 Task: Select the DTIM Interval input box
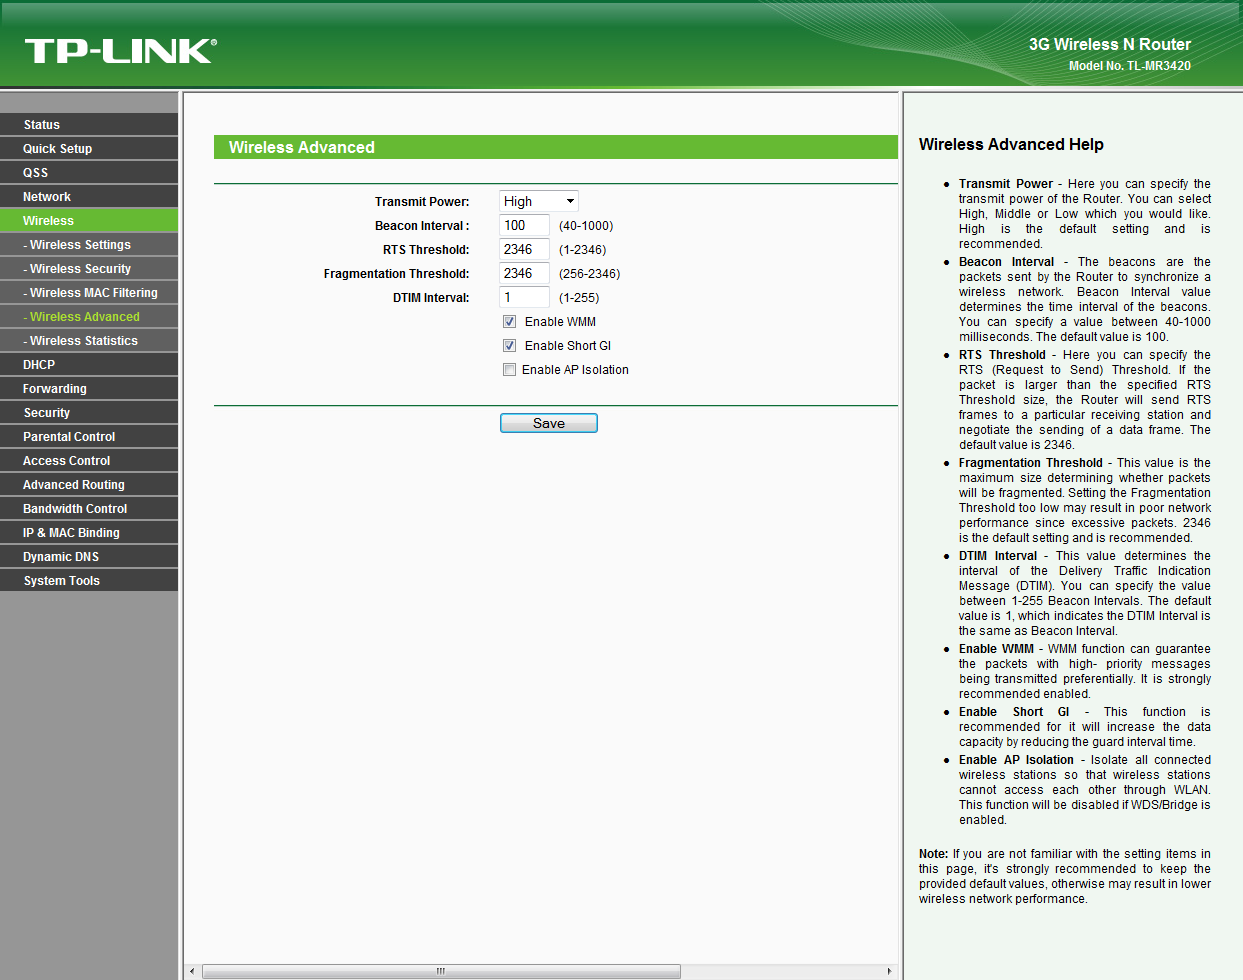pyautogui.click(x=524, y=298)
